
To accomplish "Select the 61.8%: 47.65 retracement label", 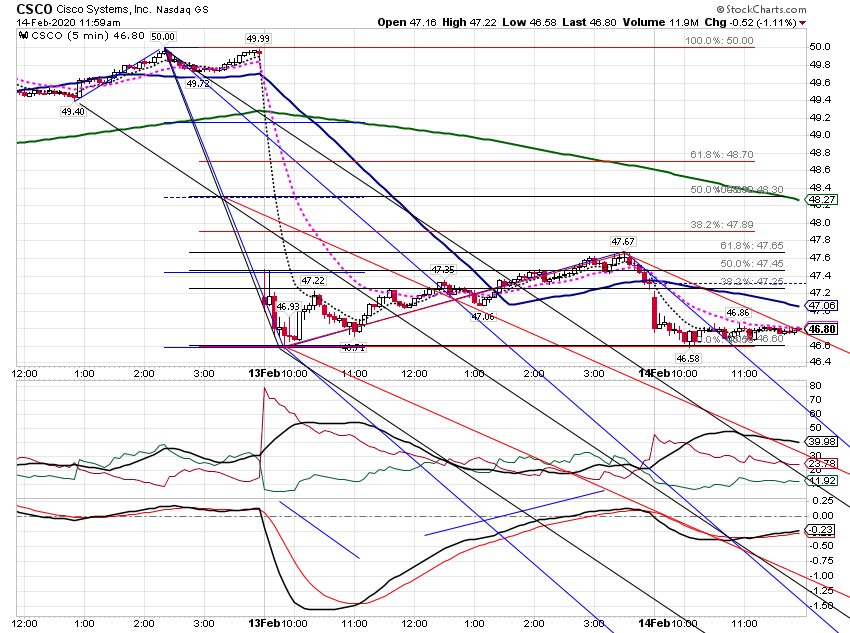I will [751, 246].
